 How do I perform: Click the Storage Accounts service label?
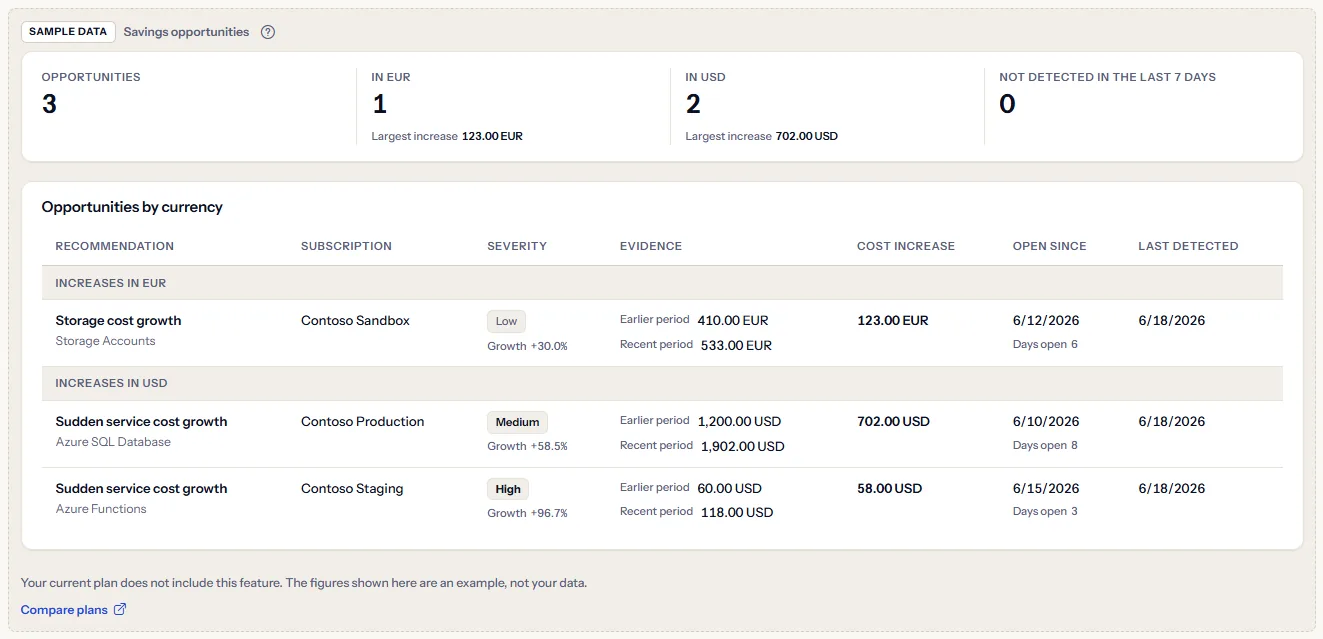tap(106, 341)
